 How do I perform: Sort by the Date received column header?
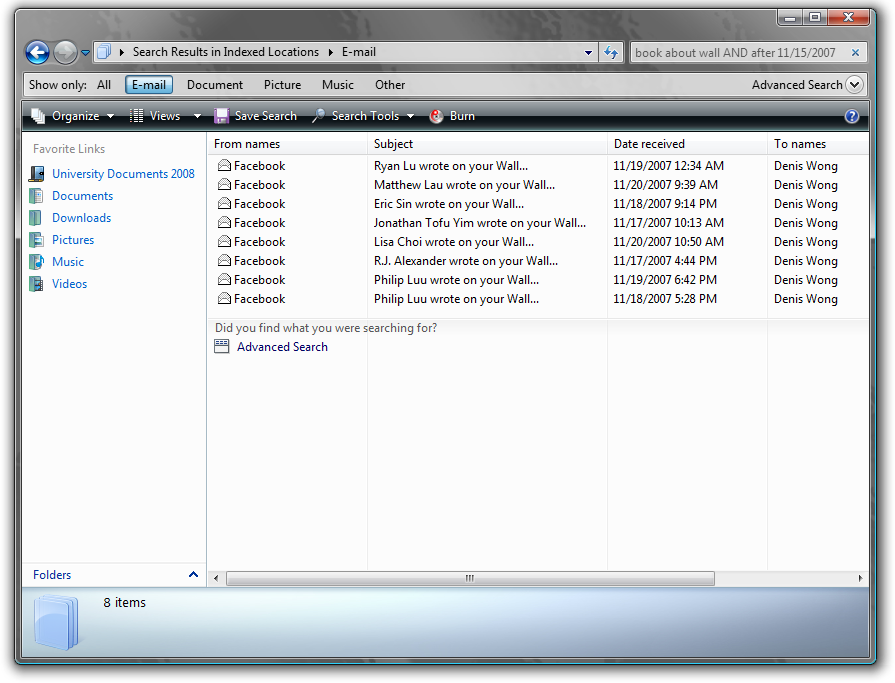[649, 144]
